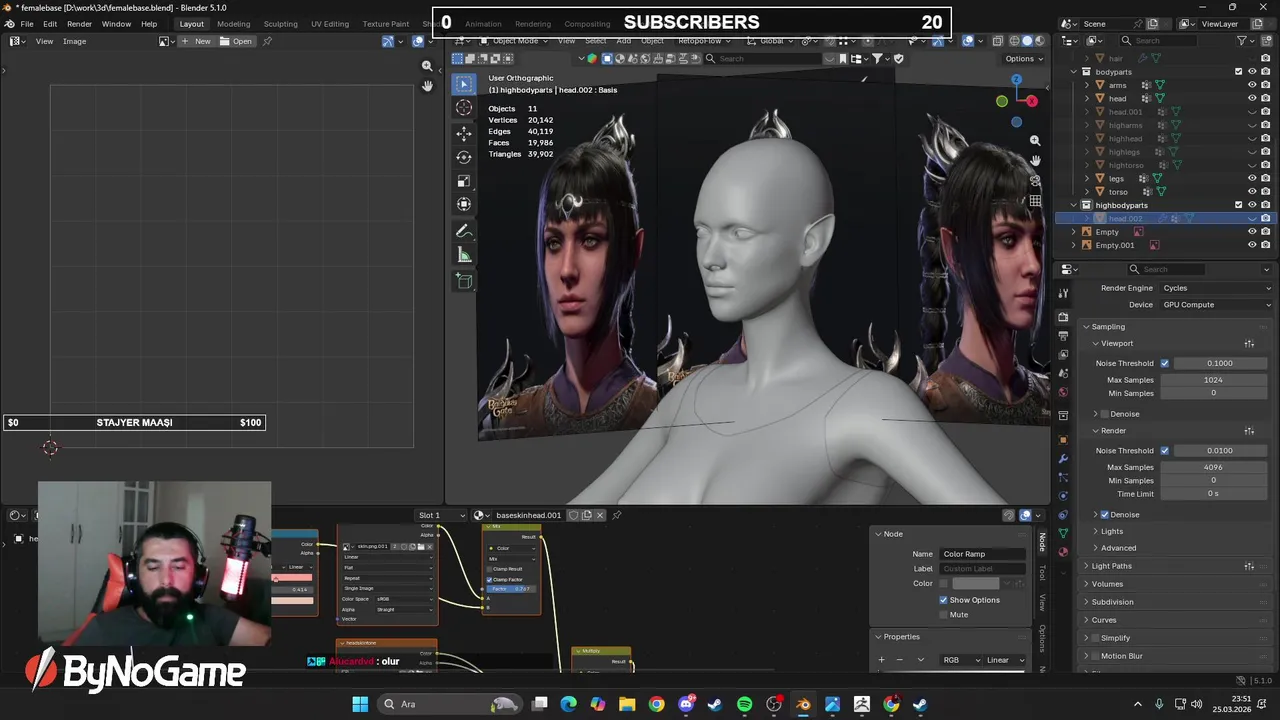The width and height of the screenshot is (1280, 720).
Task: Collapse the Sampling panel
Action: (1108, 327)
